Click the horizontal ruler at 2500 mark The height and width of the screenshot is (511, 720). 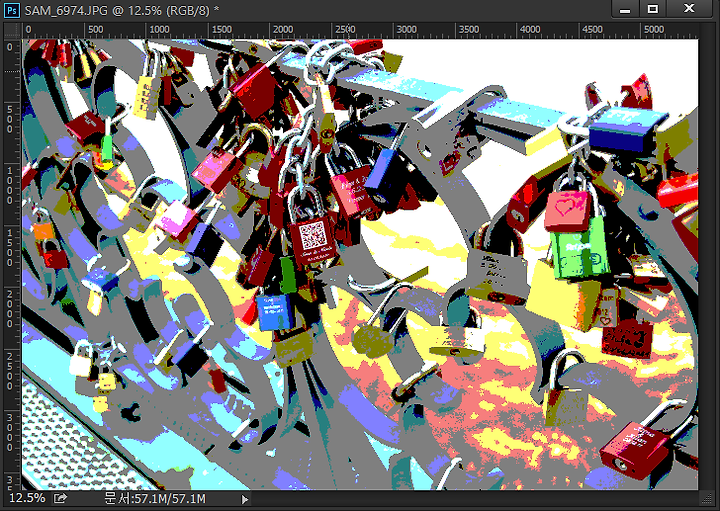pyautogui.click(x=345, y=30)
